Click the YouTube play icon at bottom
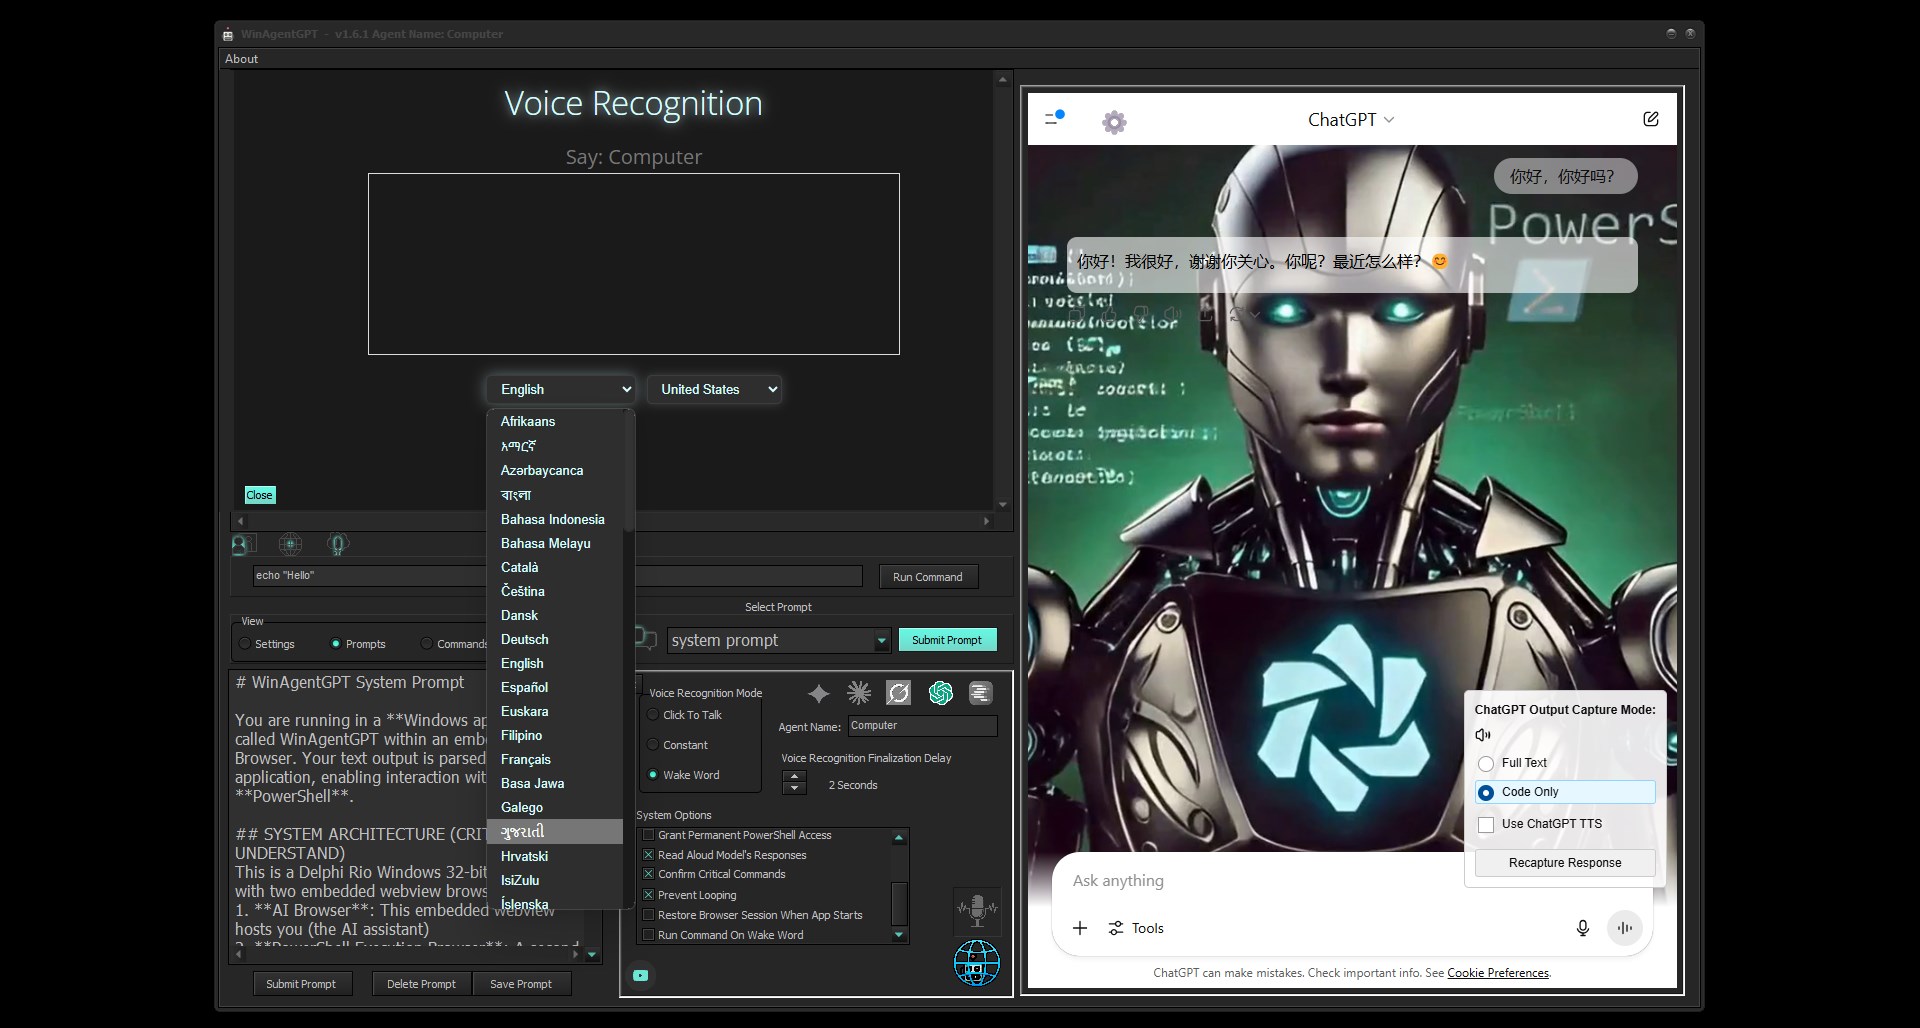 (x=641, y=975)
